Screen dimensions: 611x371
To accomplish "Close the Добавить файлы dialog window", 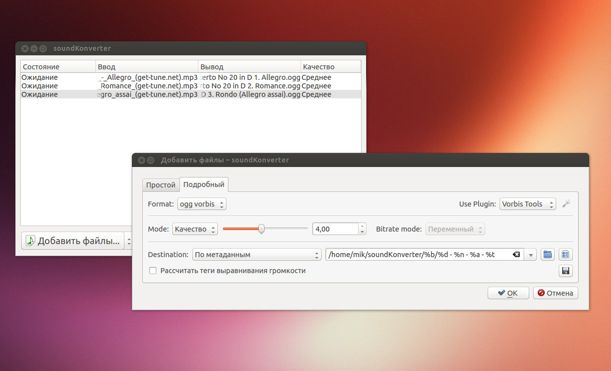I will [141, 160].
